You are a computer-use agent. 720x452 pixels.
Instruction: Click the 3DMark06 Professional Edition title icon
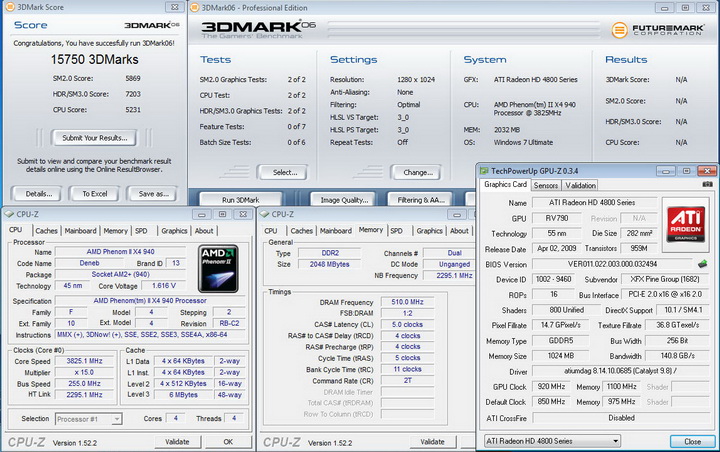(194, 7)
